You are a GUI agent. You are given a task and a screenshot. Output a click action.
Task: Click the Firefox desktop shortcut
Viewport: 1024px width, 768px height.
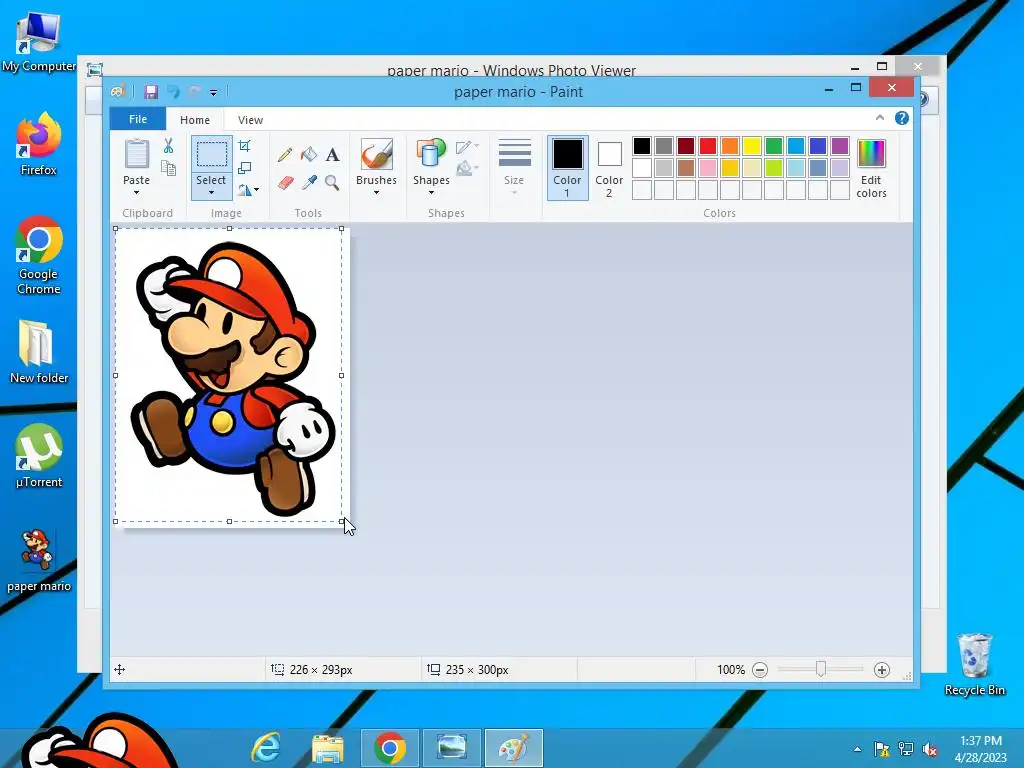(39, 144)
